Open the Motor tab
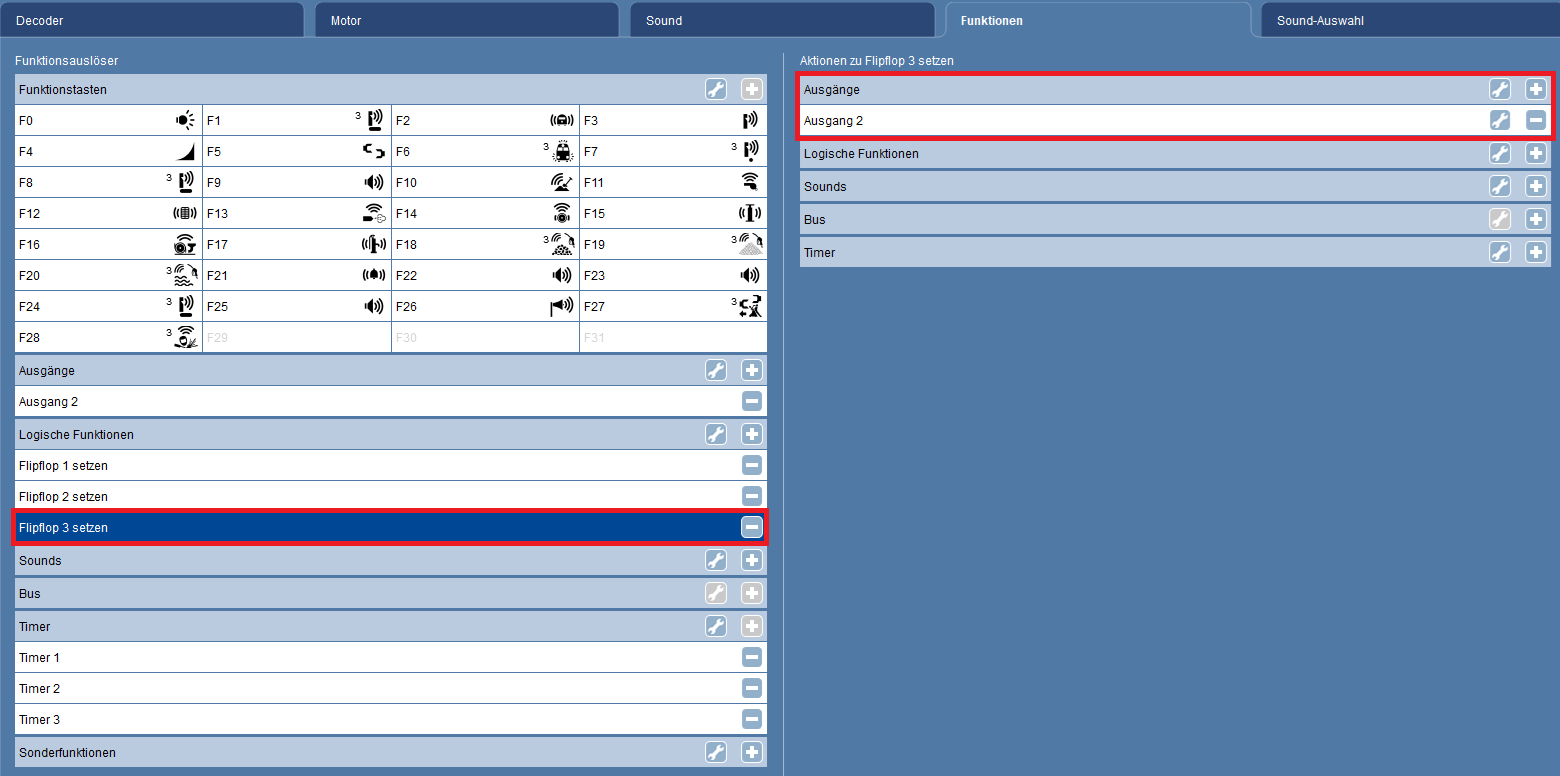1560x776 pixels. tap(466, 20)
